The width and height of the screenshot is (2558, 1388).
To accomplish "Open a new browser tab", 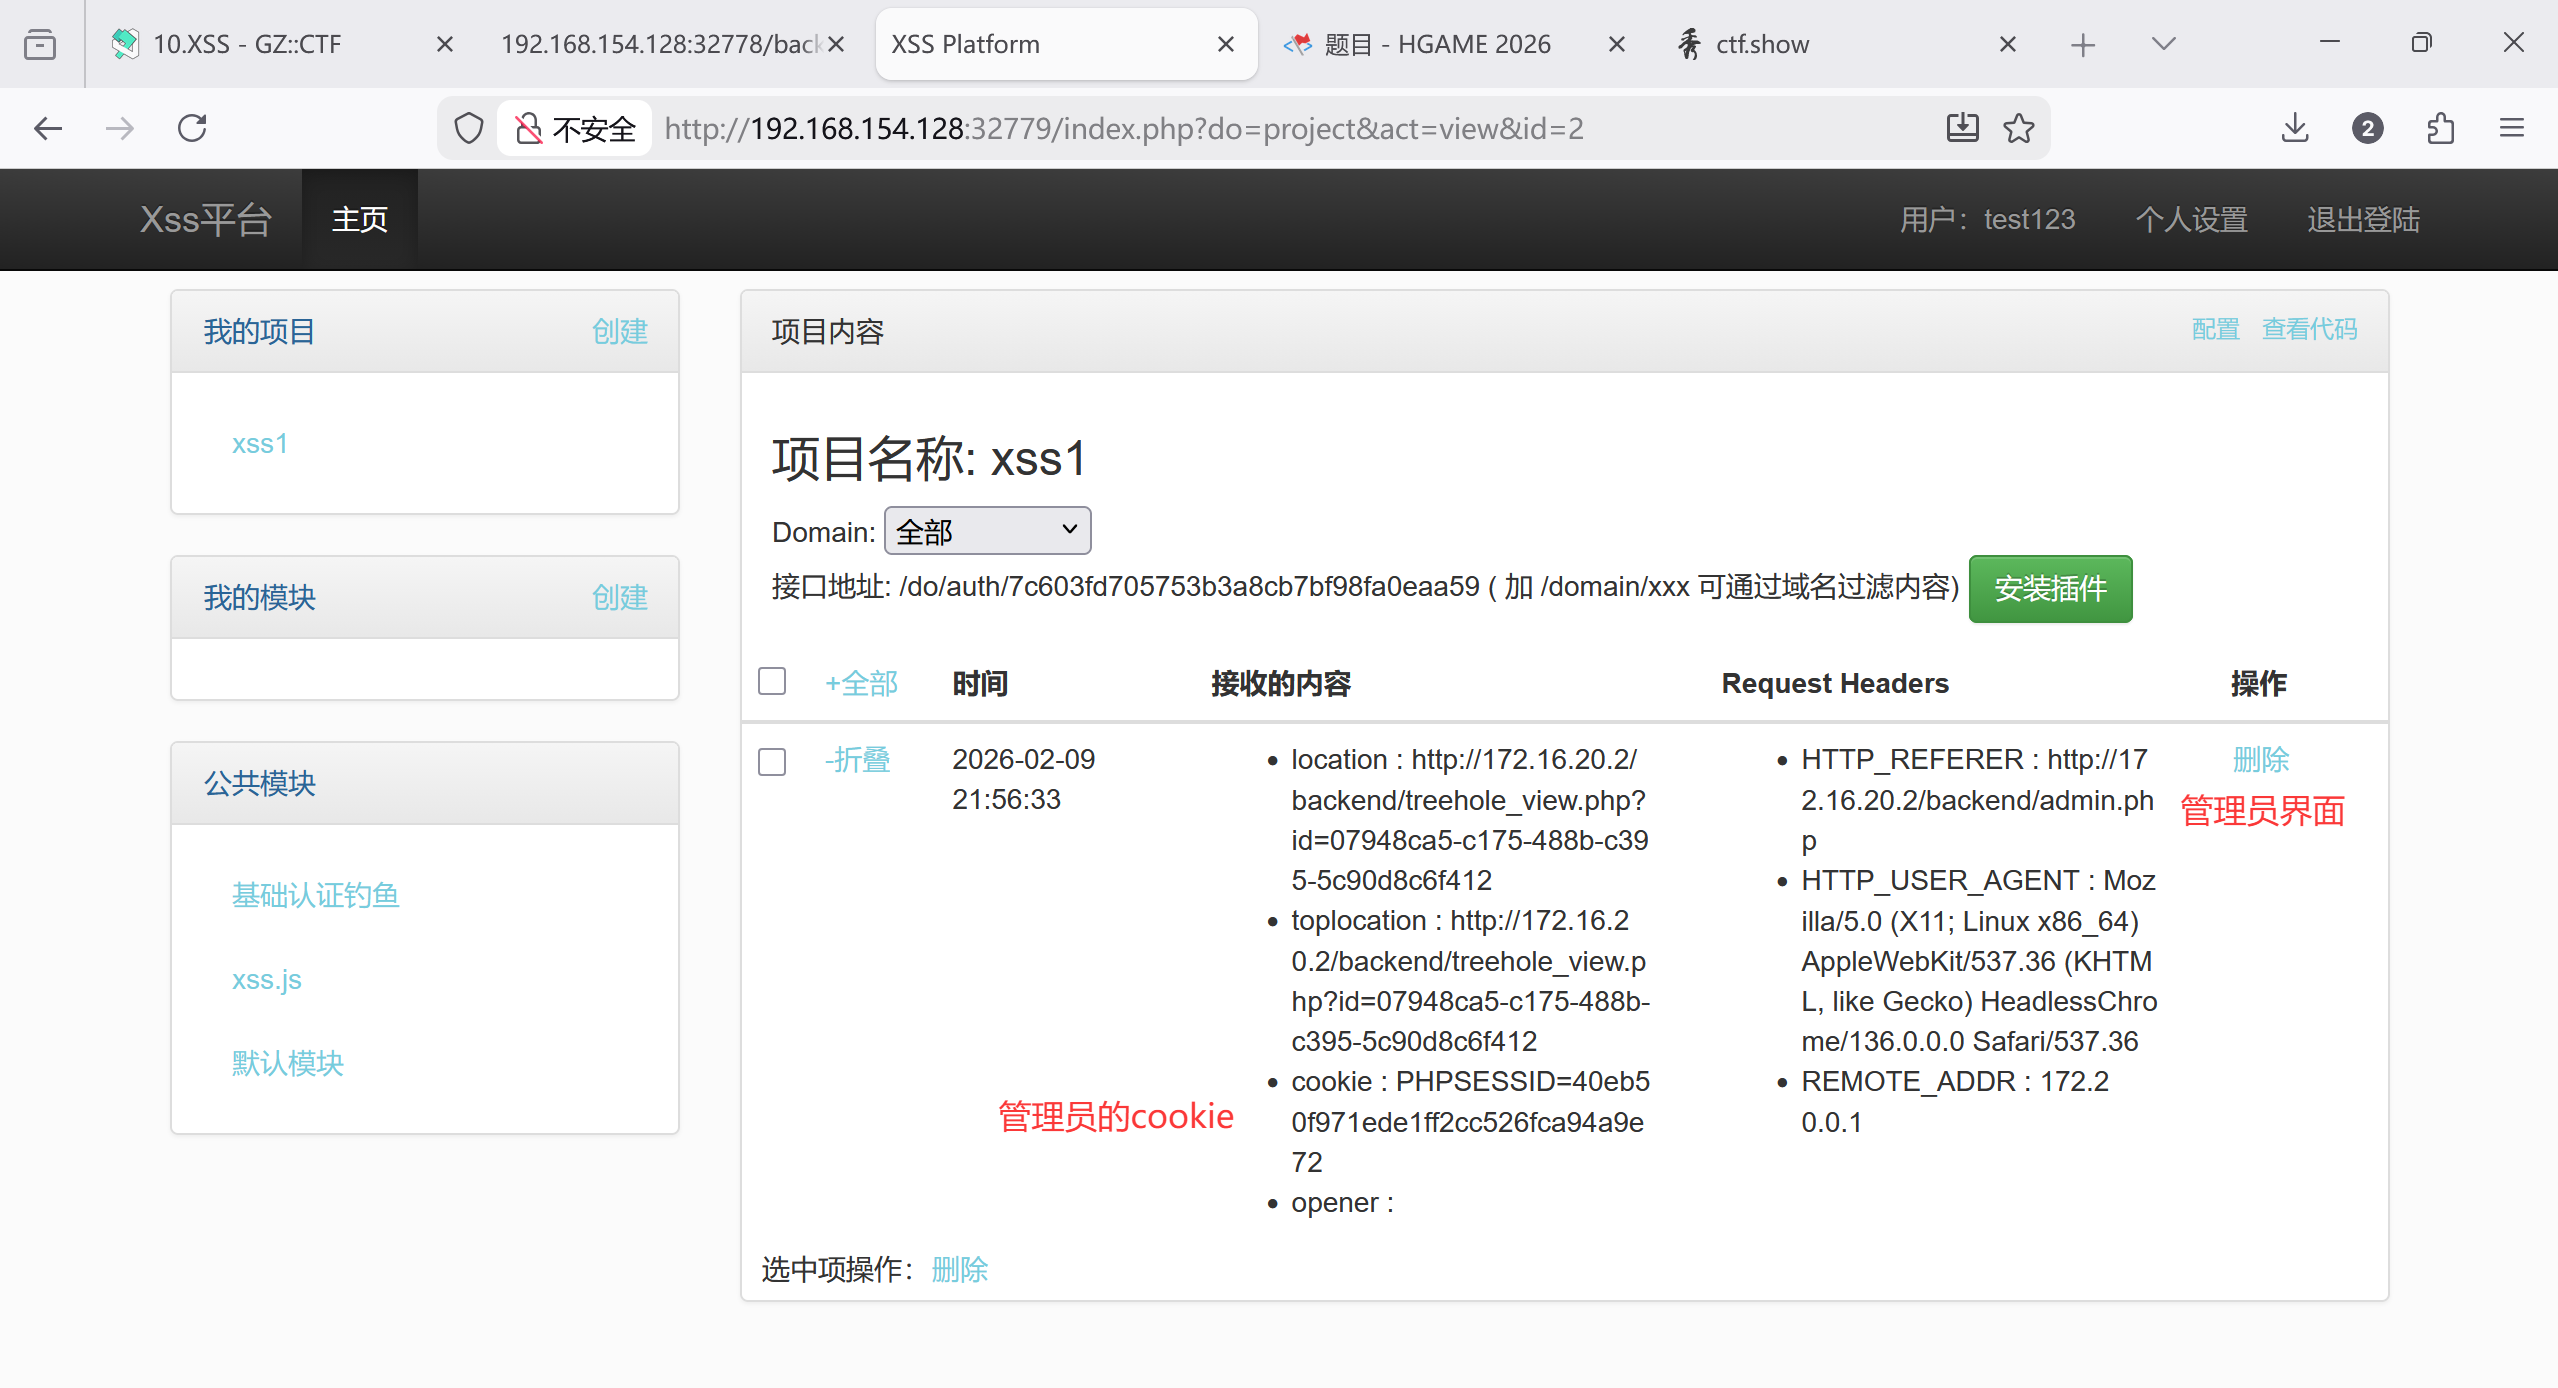I will coord(2083,44).
